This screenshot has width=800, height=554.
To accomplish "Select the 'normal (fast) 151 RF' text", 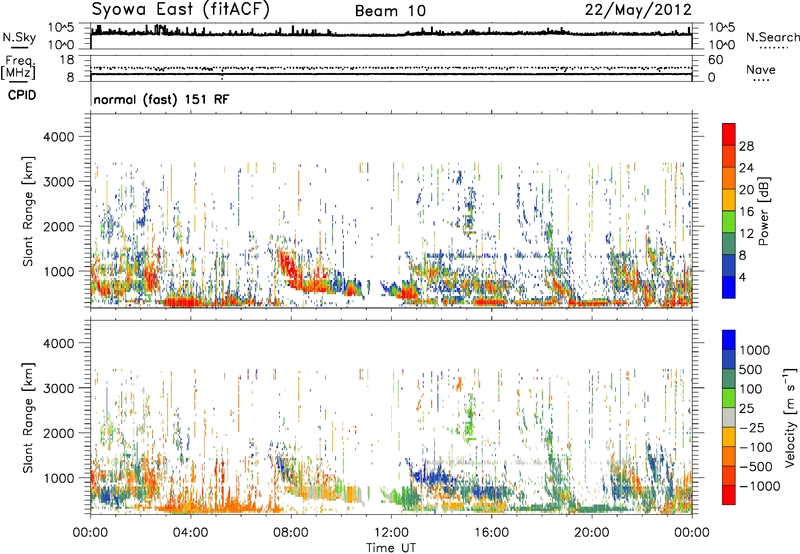I will pyautogui.click(x=161, y=99).
